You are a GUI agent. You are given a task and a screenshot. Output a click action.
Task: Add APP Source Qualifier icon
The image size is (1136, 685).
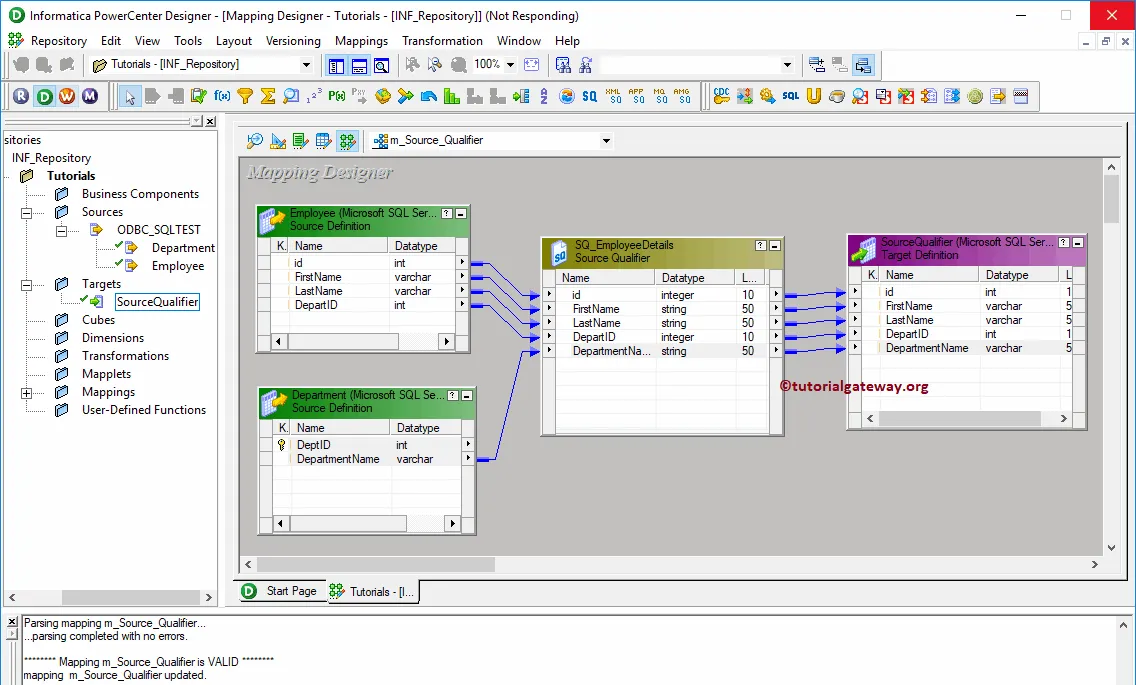tap(636, 96)
